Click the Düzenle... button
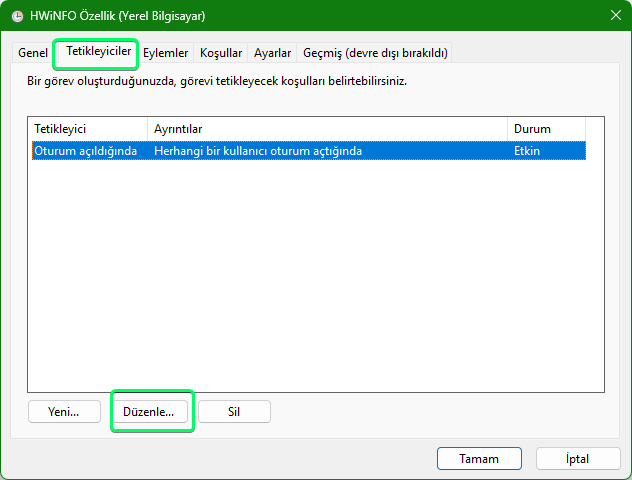Image resolution: width=632 pixels, height=480 pixels. click(x=149, y=411)
